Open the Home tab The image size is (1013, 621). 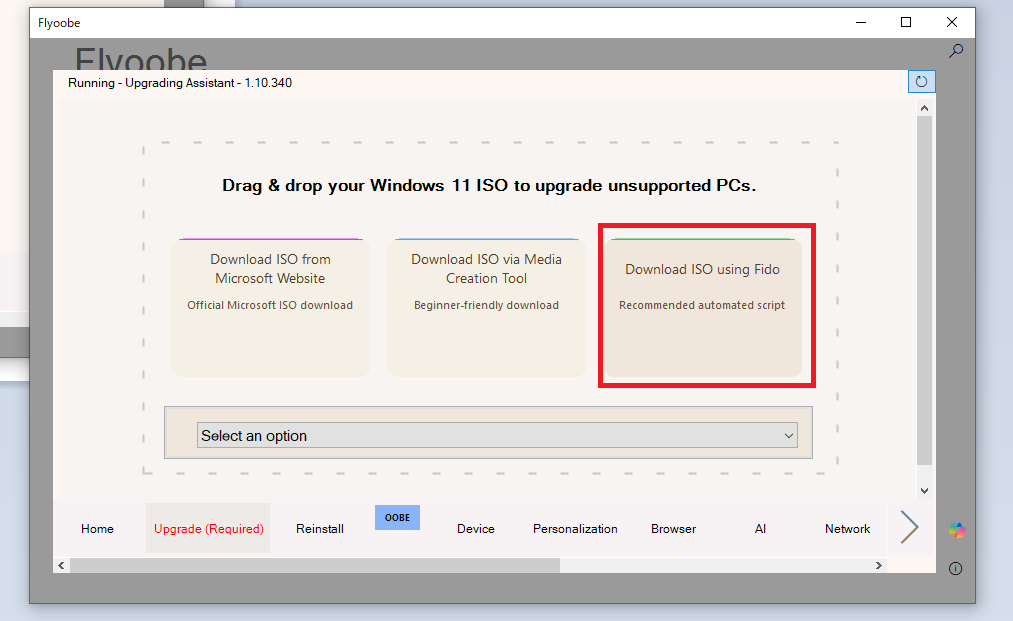[x=97, y=528]
